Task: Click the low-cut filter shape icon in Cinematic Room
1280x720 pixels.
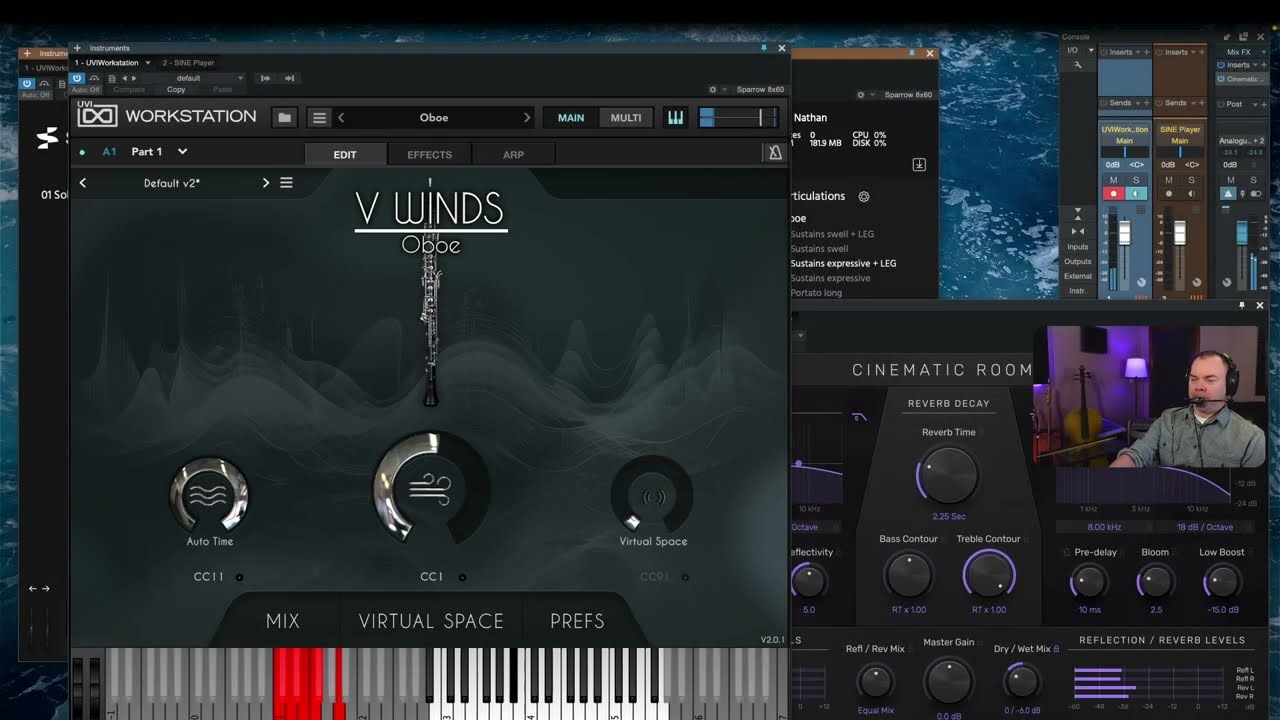Action: click(x=859, y=417)
